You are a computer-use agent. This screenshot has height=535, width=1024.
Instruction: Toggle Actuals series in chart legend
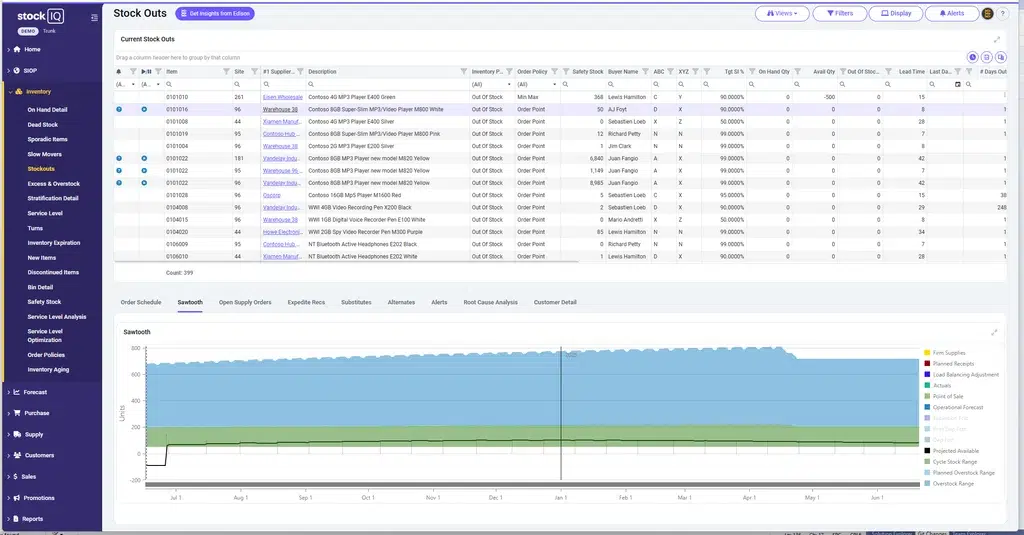click(937, 385)
